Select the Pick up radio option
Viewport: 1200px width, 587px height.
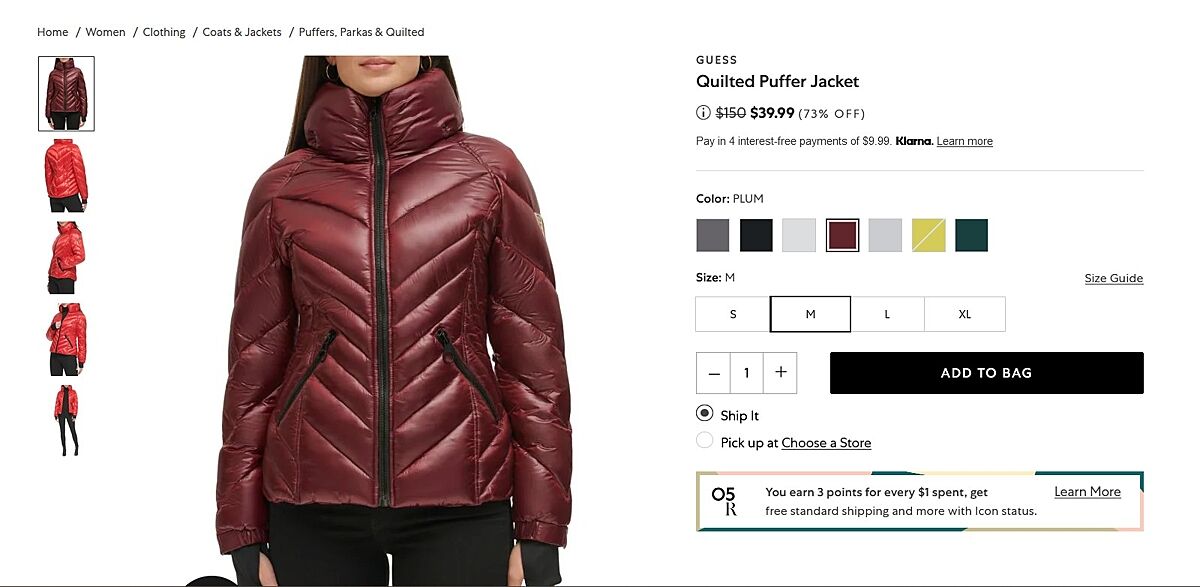pyautogui.click(x=704, y=441)
